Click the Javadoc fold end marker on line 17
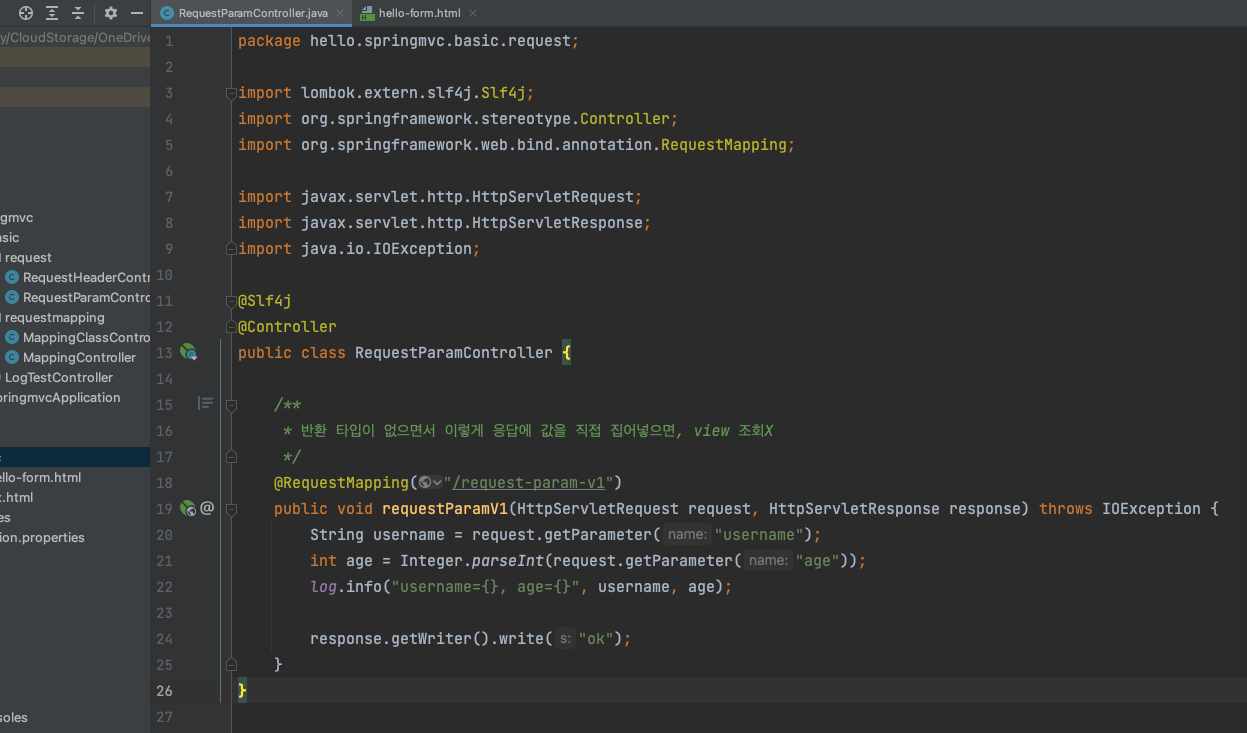This screenshot has height=733, width=1247. tap(231, 457)
